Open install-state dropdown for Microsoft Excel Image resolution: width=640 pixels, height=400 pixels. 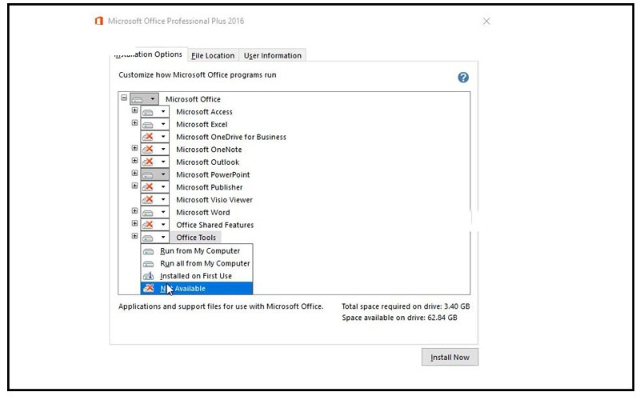[x=155, y=124]
